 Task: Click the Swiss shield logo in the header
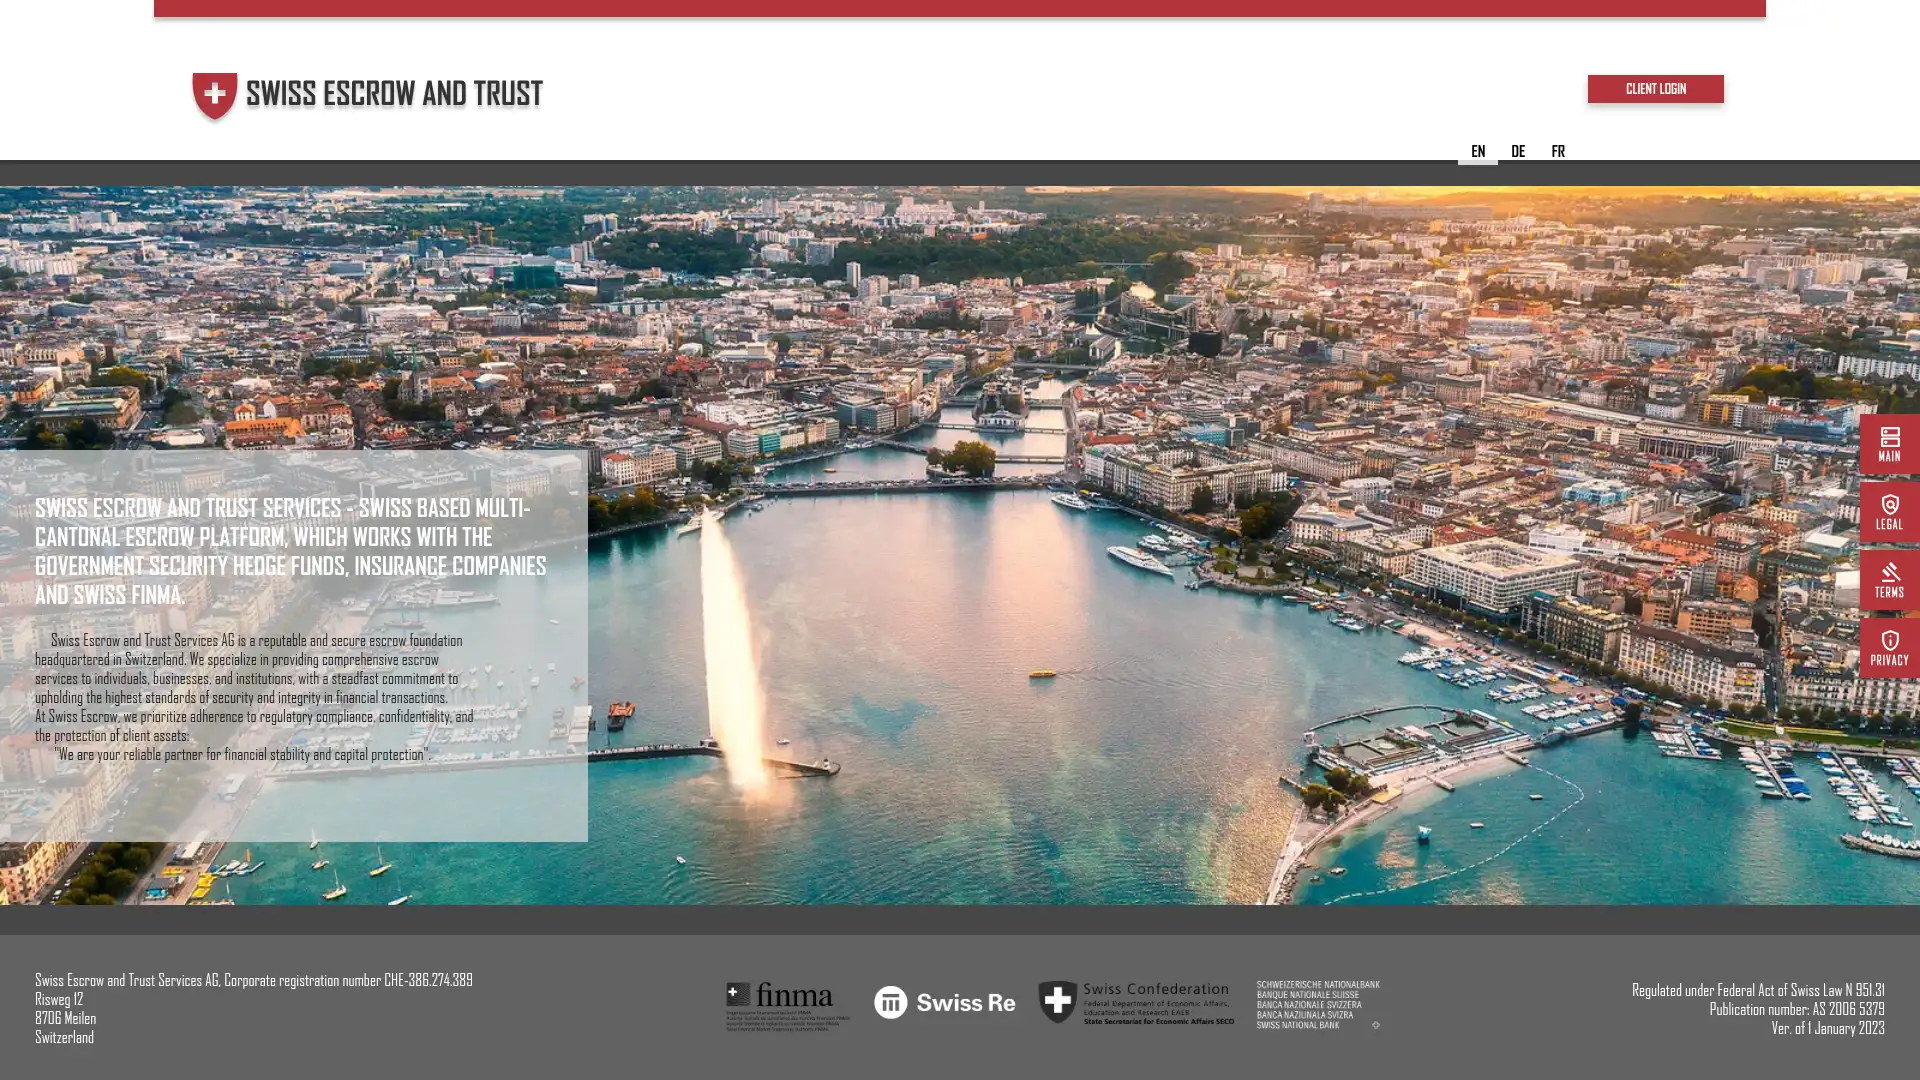[215, 95]
